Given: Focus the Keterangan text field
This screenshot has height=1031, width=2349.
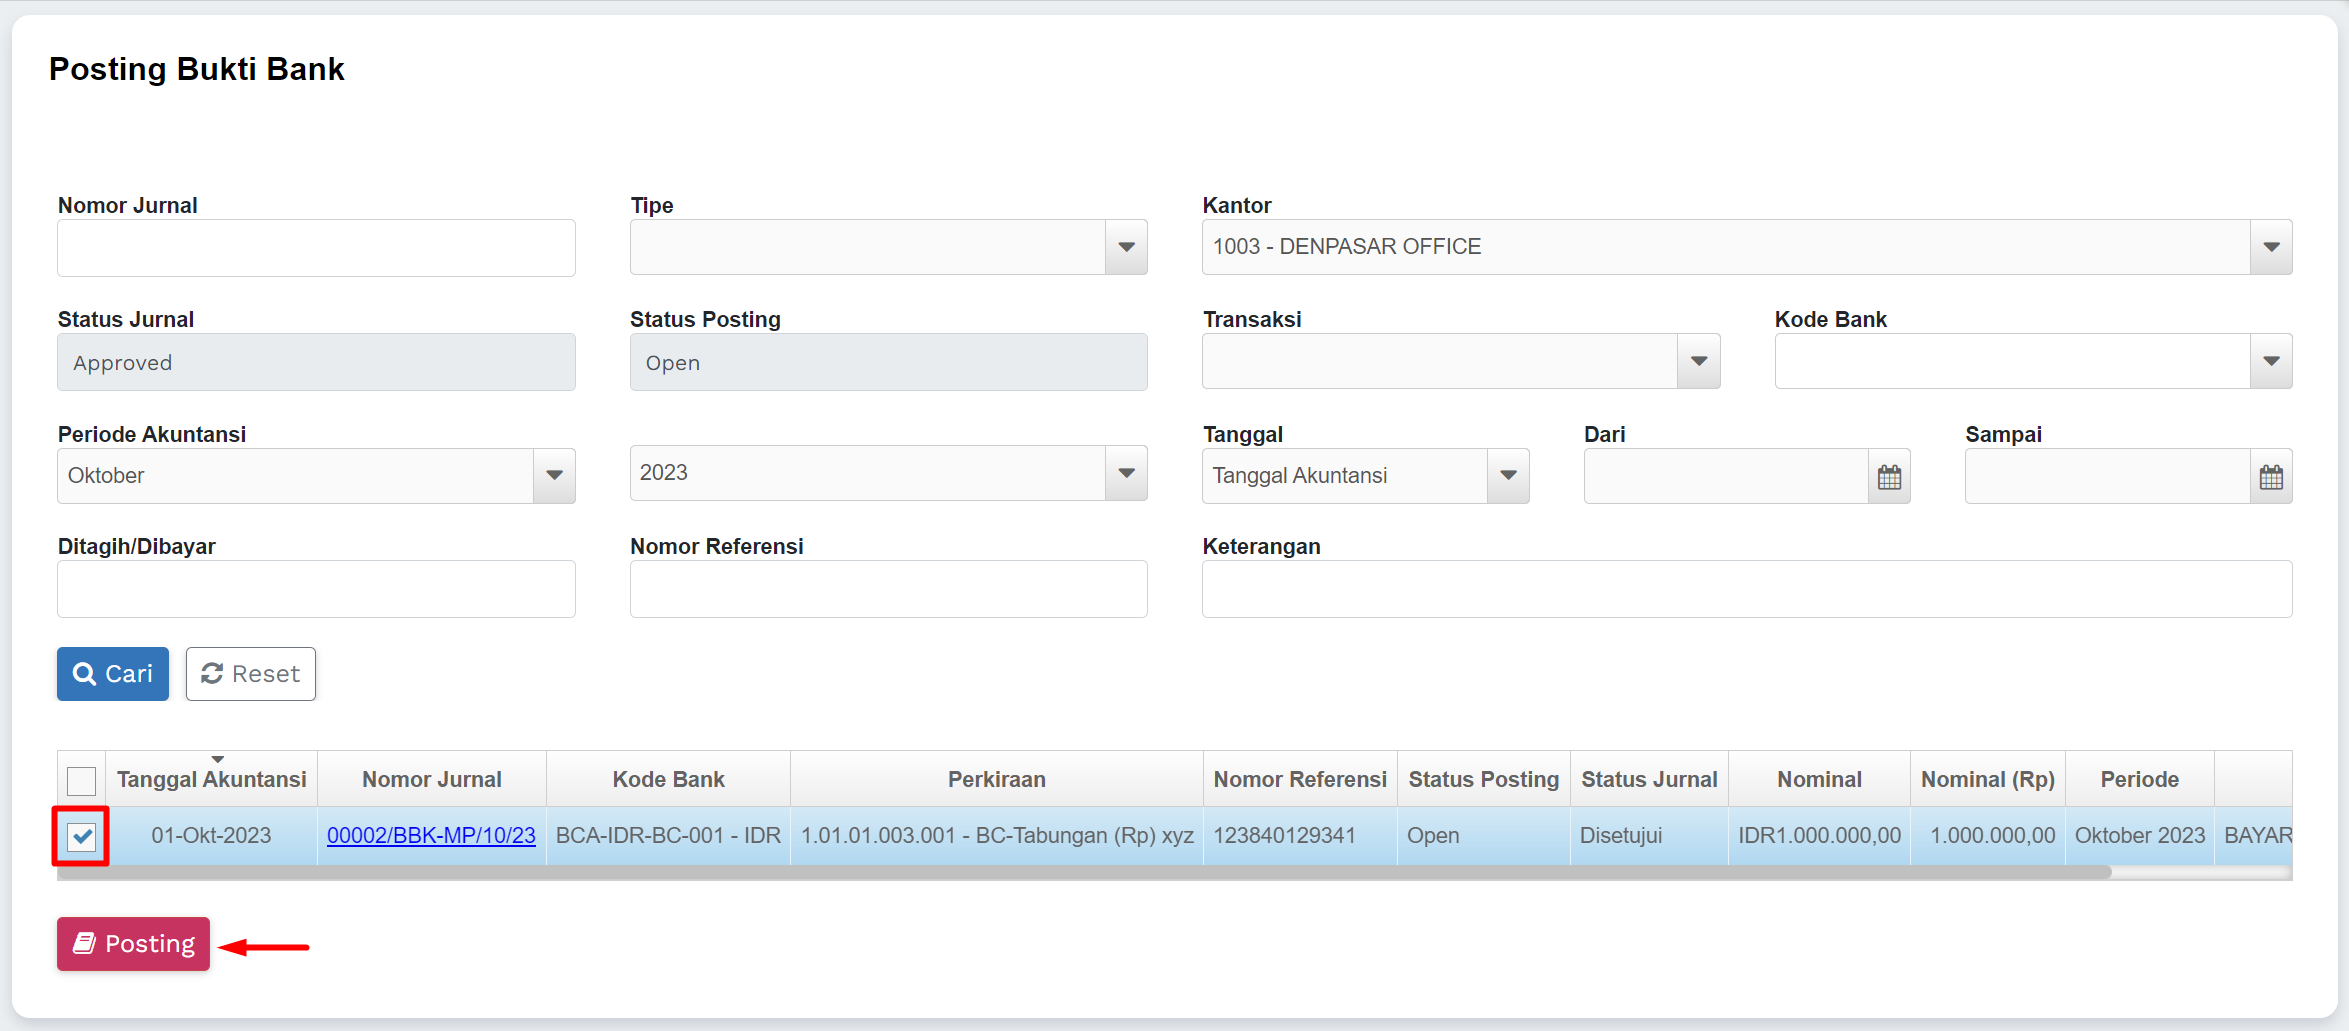Looking at the screenshot, I should click(x=1746, y=589).
